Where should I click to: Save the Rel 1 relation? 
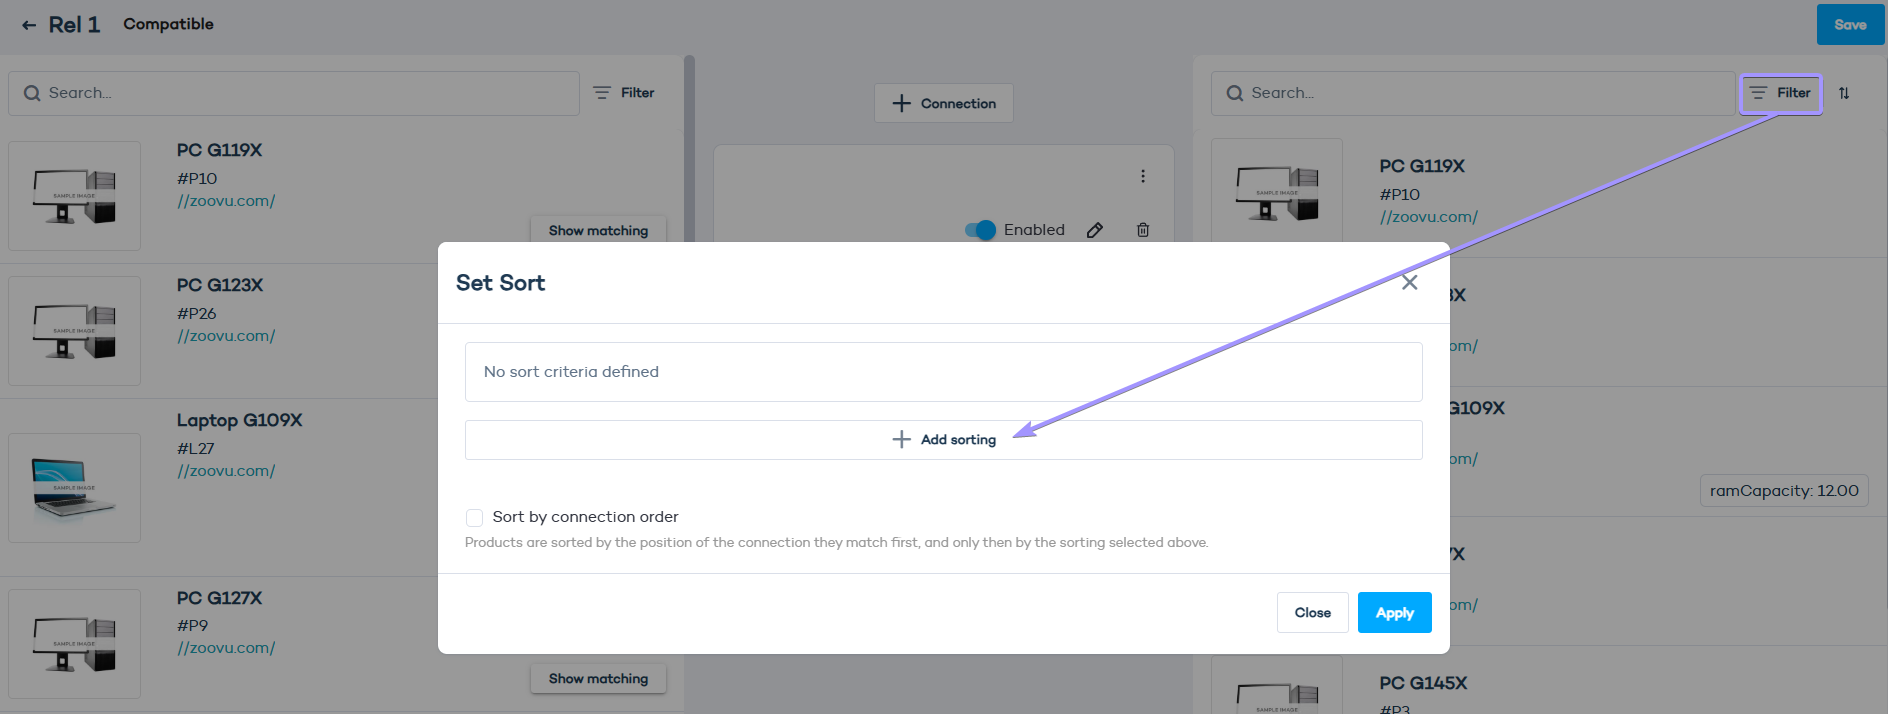point(1851,25)
